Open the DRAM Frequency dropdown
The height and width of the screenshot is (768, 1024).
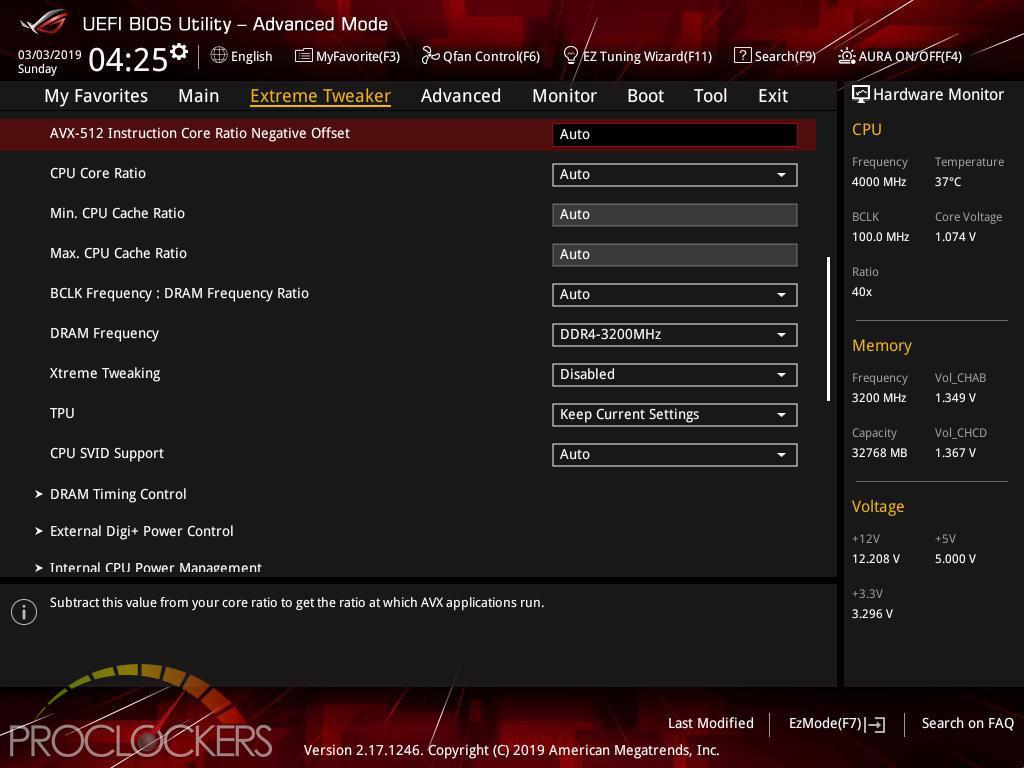(x=675, y=334)
